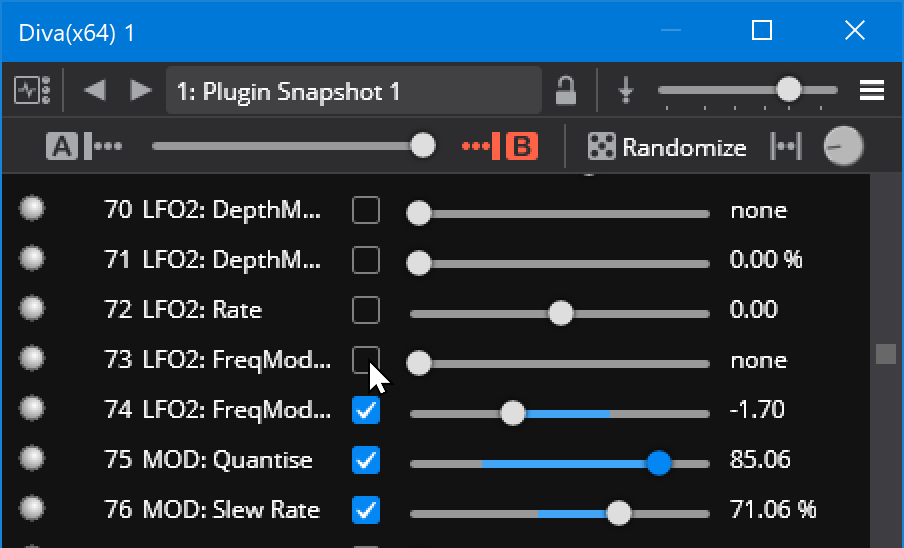Screen dimensions: 904x548
Task: Toggle the snapshot lock icon
Action: pyautogui.click(x=566, y=90)
